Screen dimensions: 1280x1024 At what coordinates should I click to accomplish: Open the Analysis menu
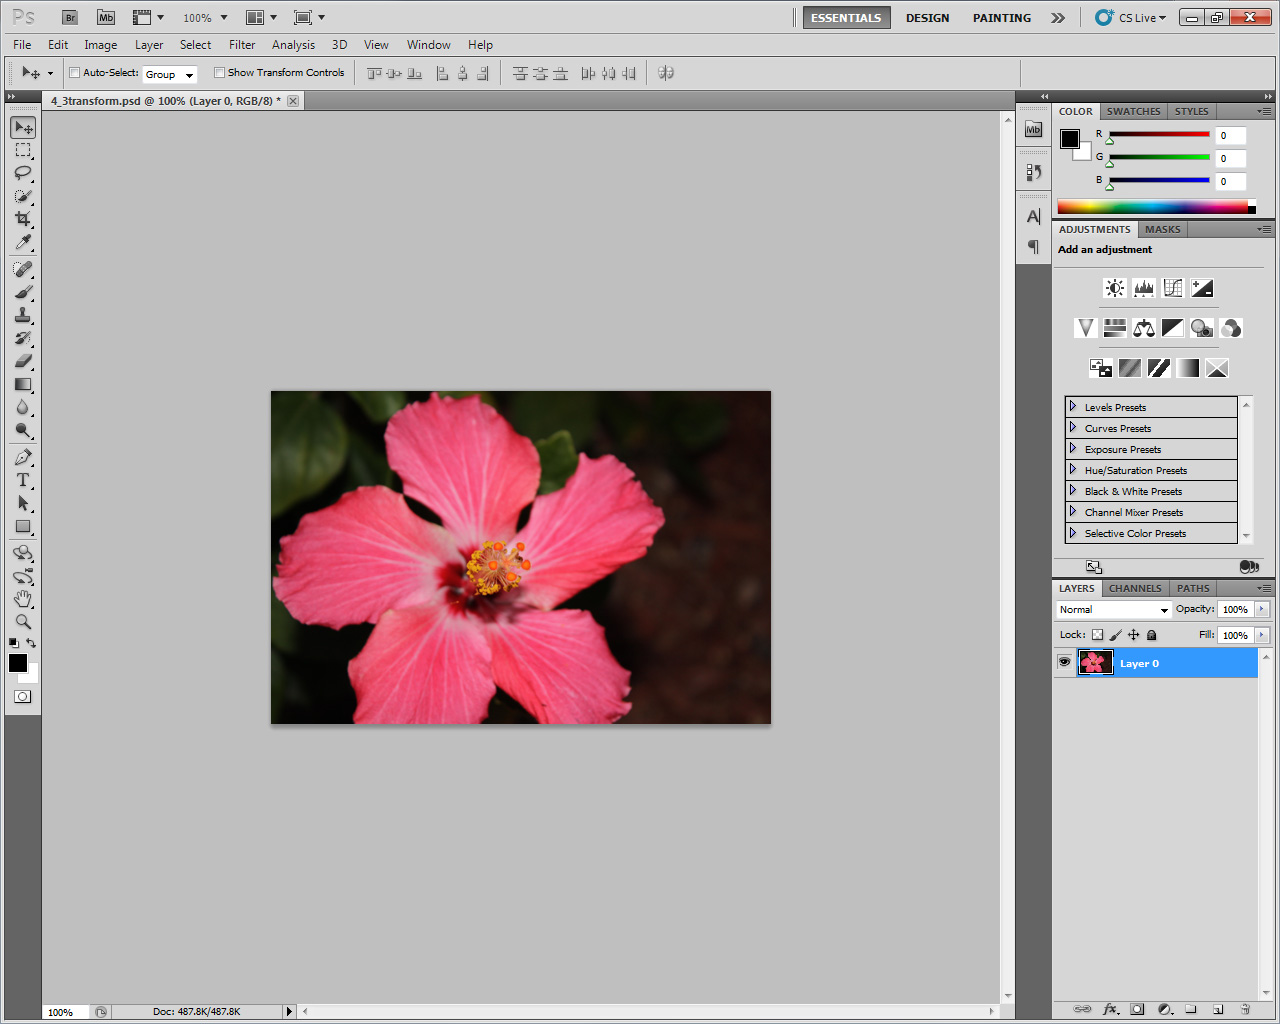click(293, 45)
